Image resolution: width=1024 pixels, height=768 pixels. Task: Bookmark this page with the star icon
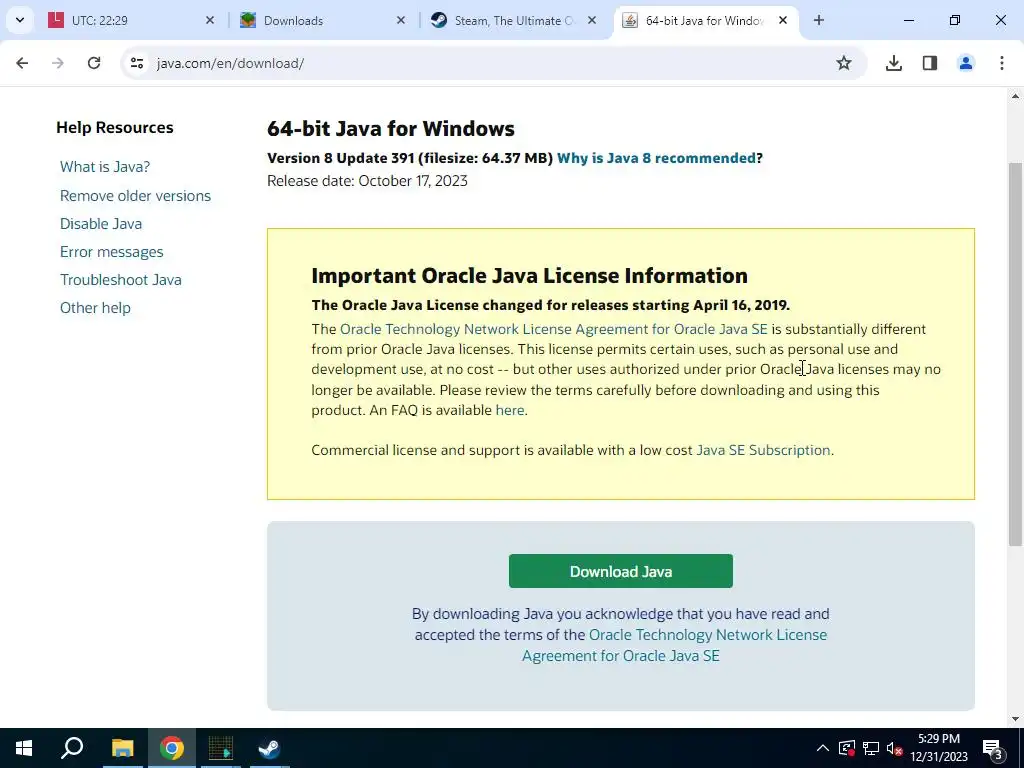844,63
